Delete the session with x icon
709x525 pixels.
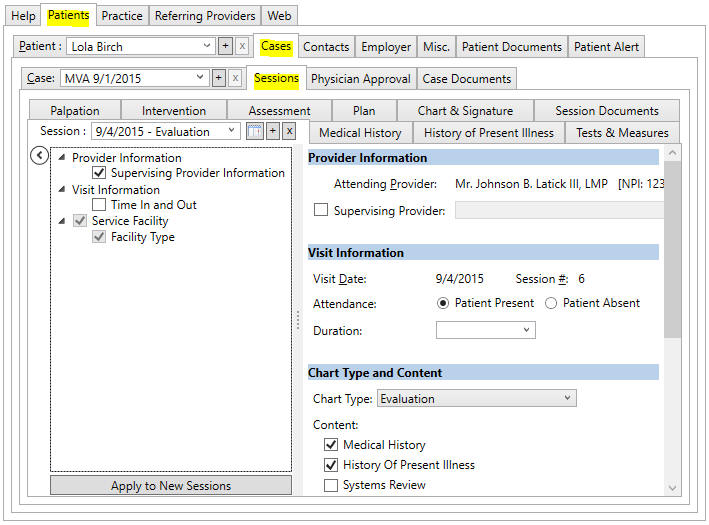click(x=289, y=131)
